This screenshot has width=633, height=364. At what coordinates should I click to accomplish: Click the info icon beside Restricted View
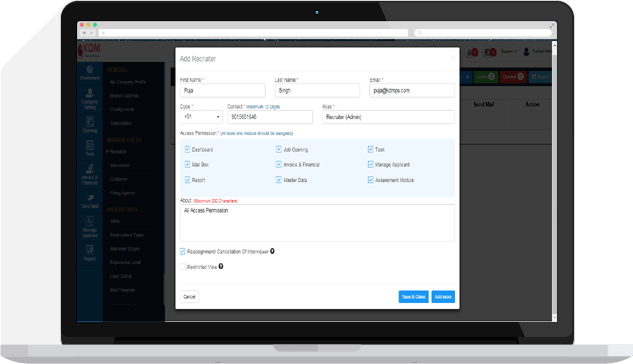point(221,266)
